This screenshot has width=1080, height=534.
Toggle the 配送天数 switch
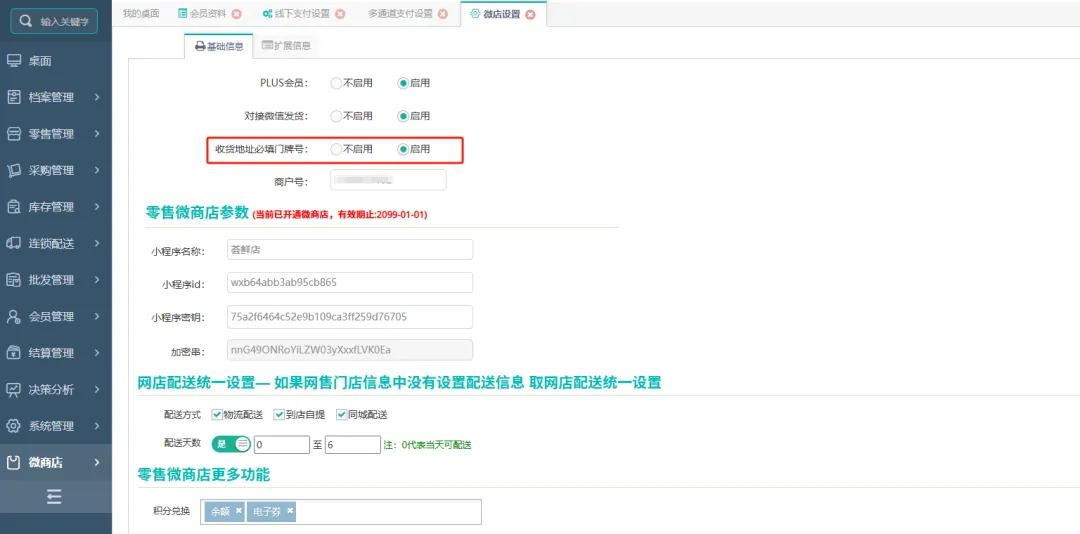(x=231, y=444)
